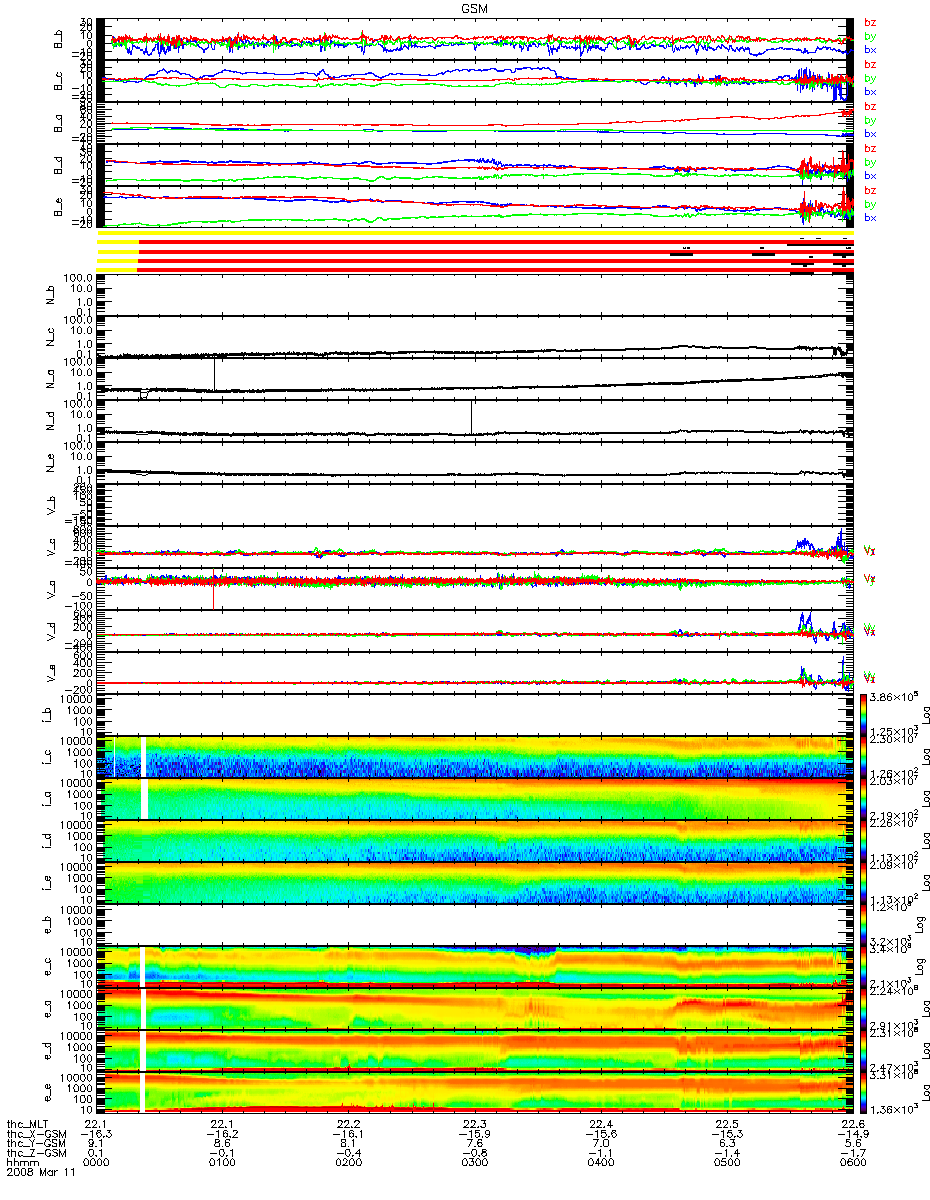The width and height of the screenshot is (930, 1200).
Task: Click the thc_MLT row label
Action: (25, 1123)
